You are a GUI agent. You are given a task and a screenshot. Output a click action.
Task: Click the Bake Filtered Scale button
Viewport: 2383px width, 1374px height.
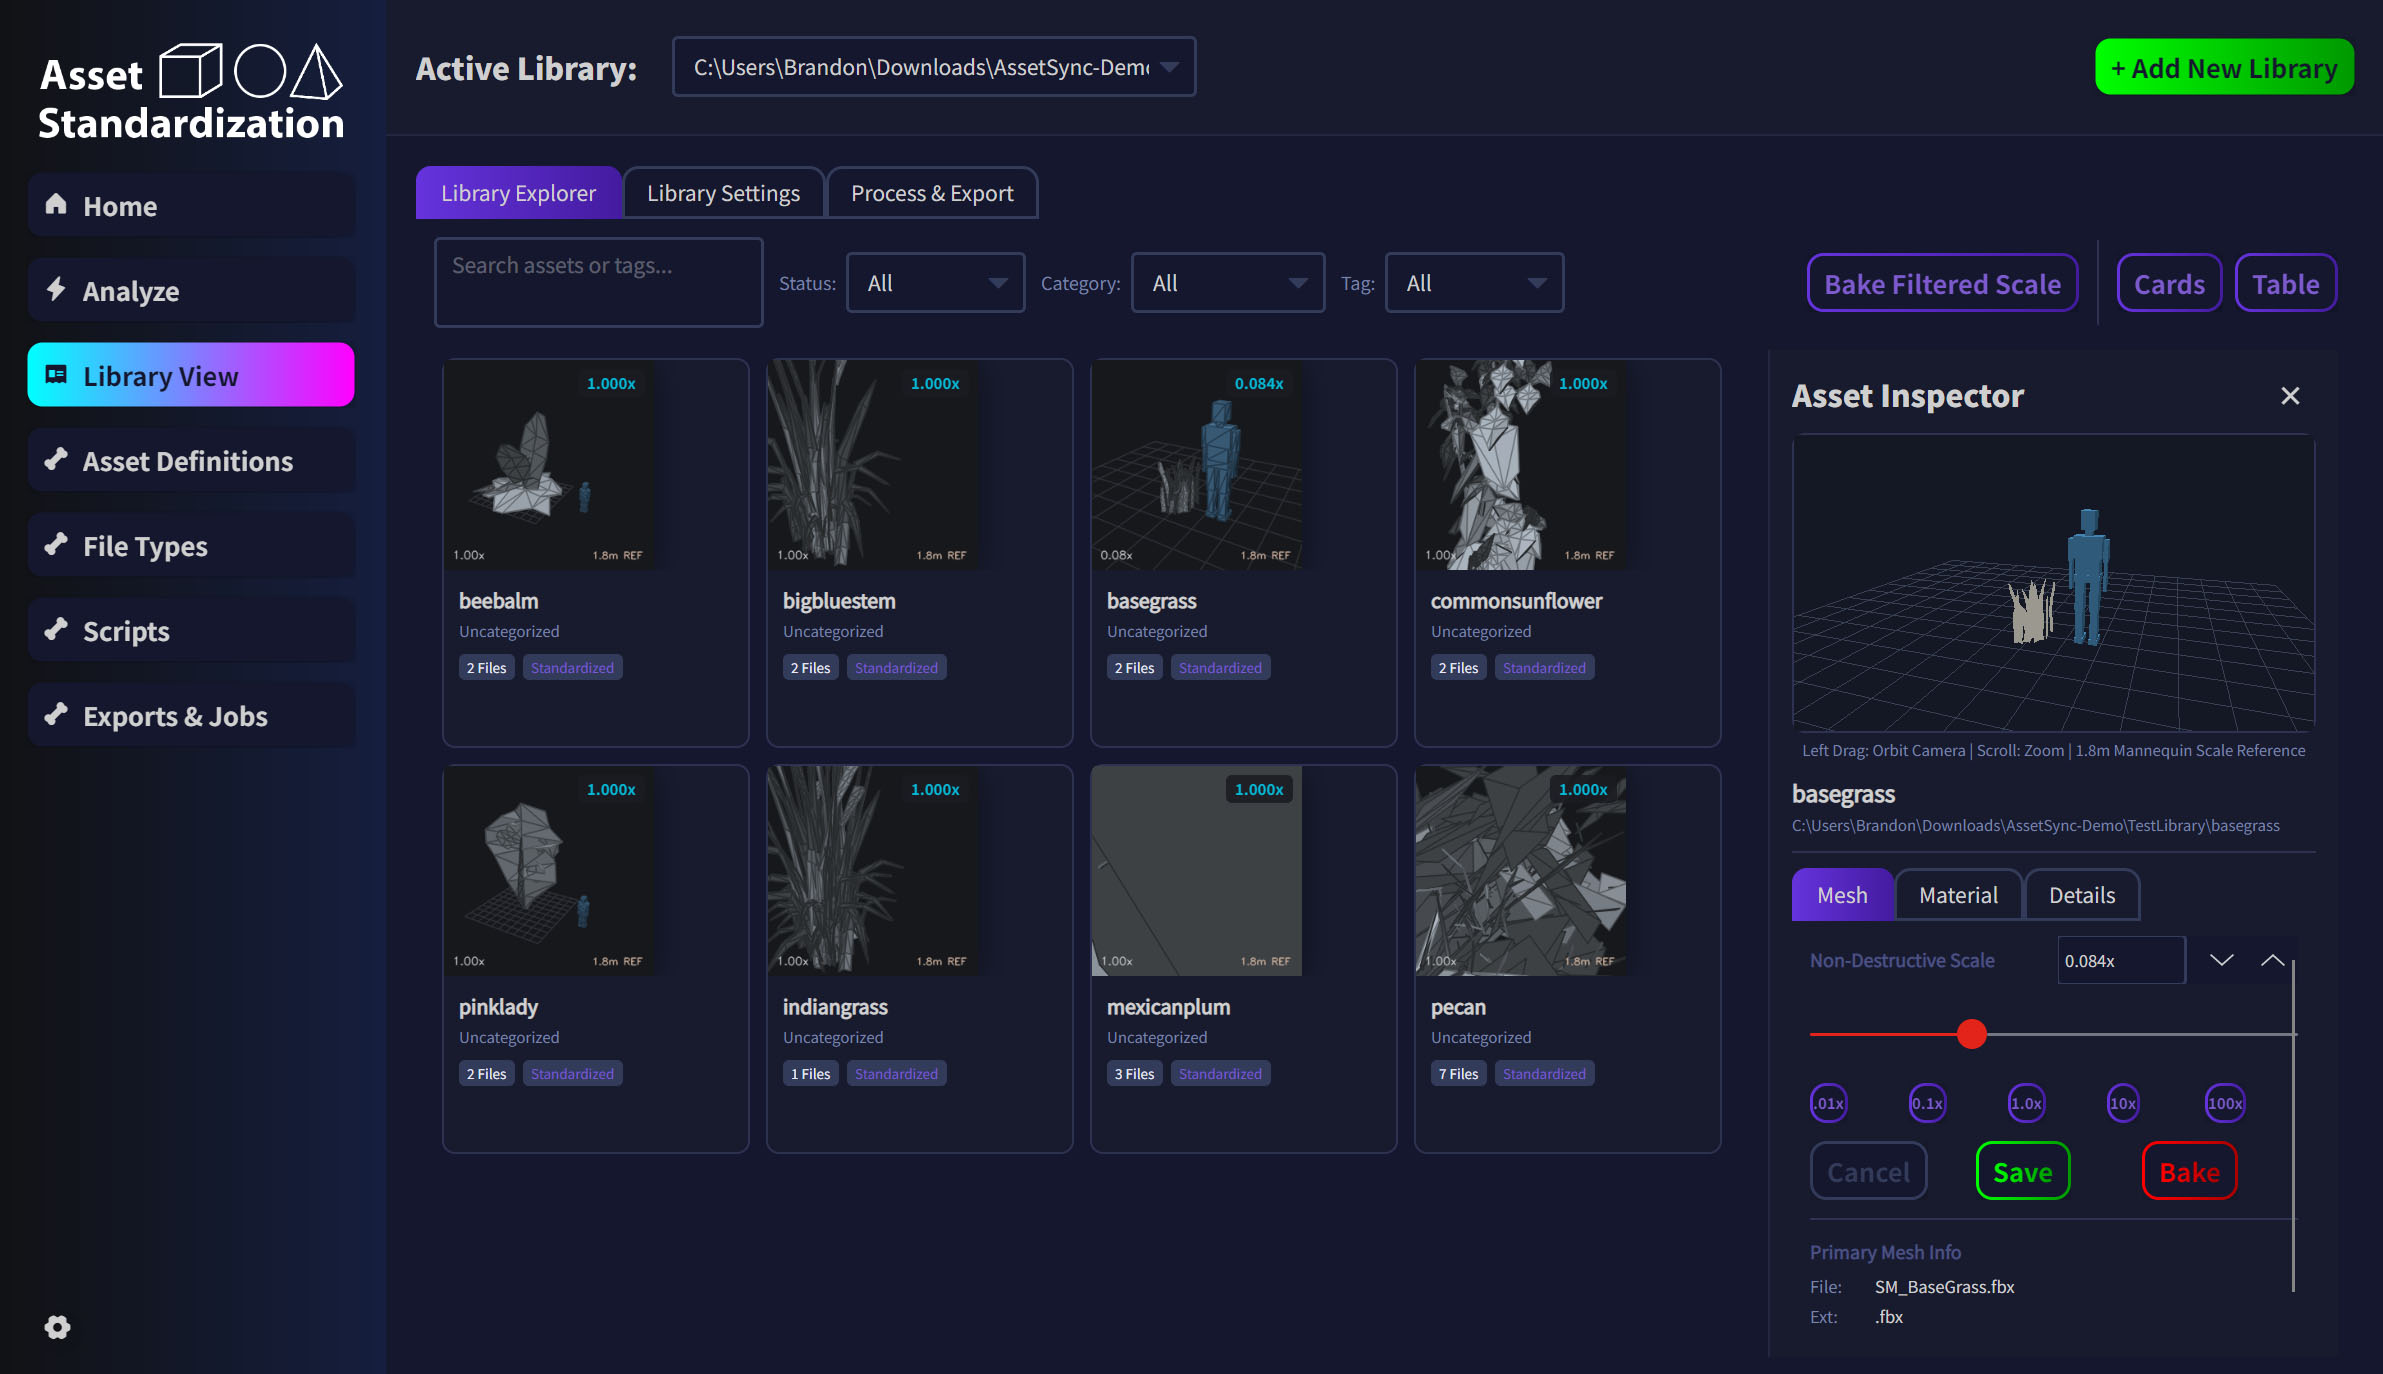(x=1942, y=284)
